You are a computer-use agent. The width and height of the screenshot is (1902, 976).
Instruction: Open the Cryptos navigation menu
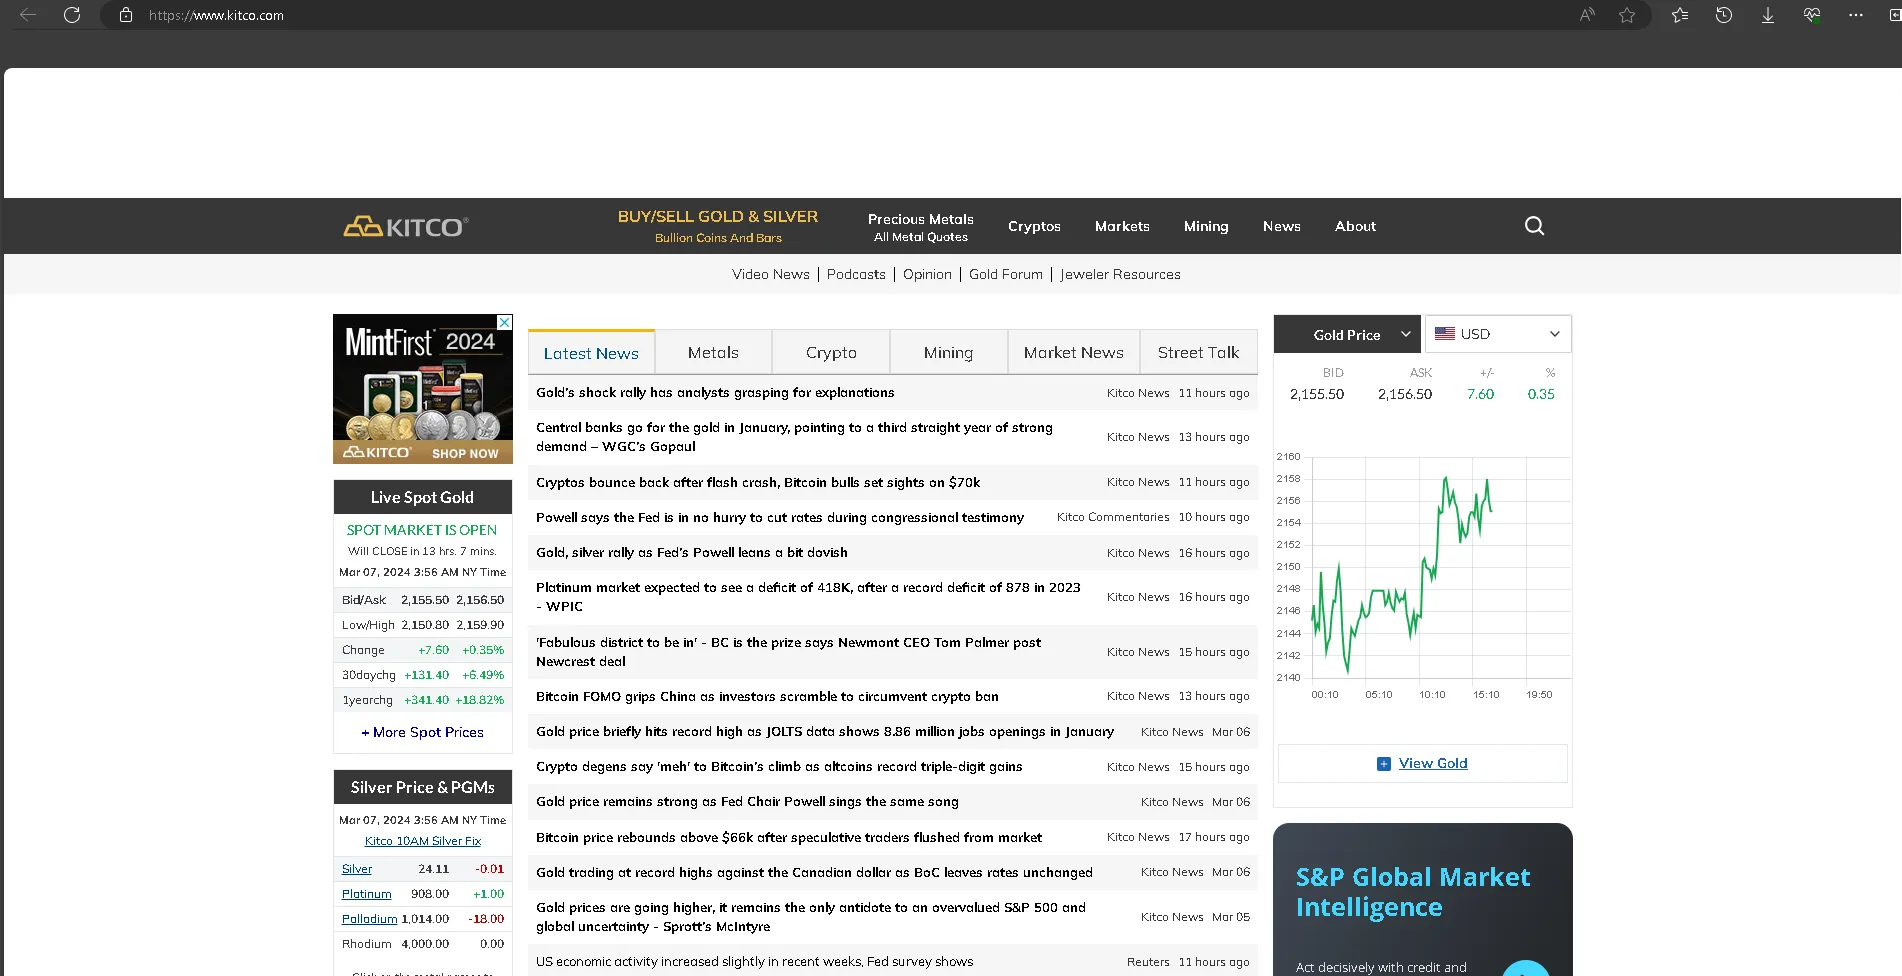coord(1034,226)
